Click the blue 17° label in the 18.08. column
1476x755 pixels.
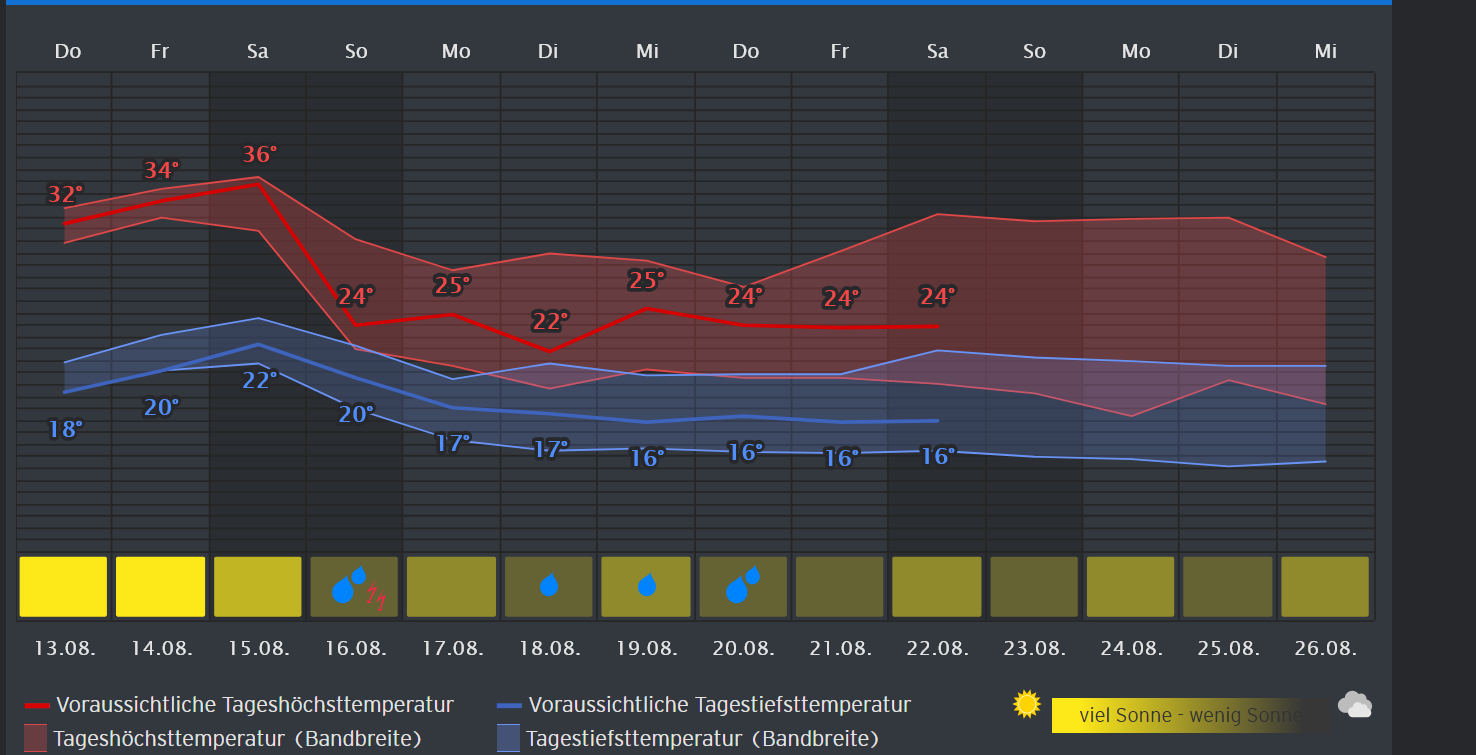point(550,450)
